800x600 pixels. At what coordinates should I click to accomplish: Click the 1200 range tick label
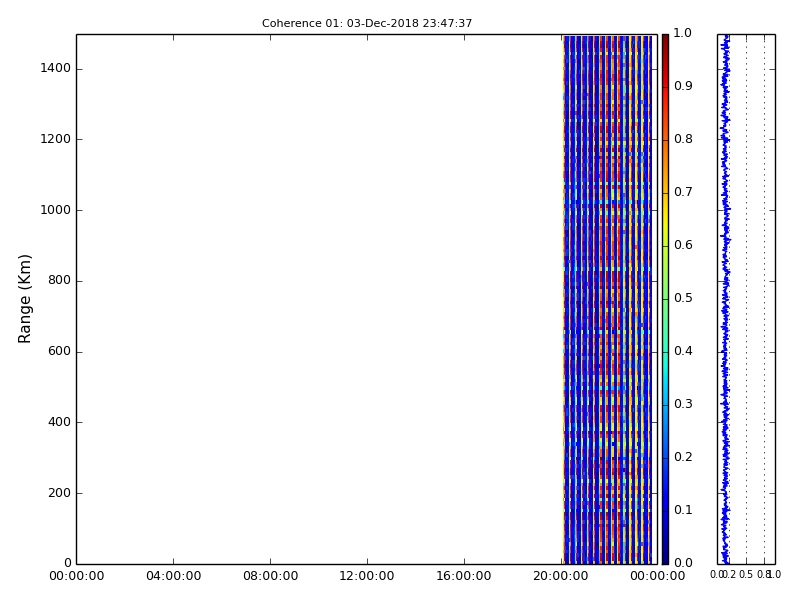[x=56, y=139]
